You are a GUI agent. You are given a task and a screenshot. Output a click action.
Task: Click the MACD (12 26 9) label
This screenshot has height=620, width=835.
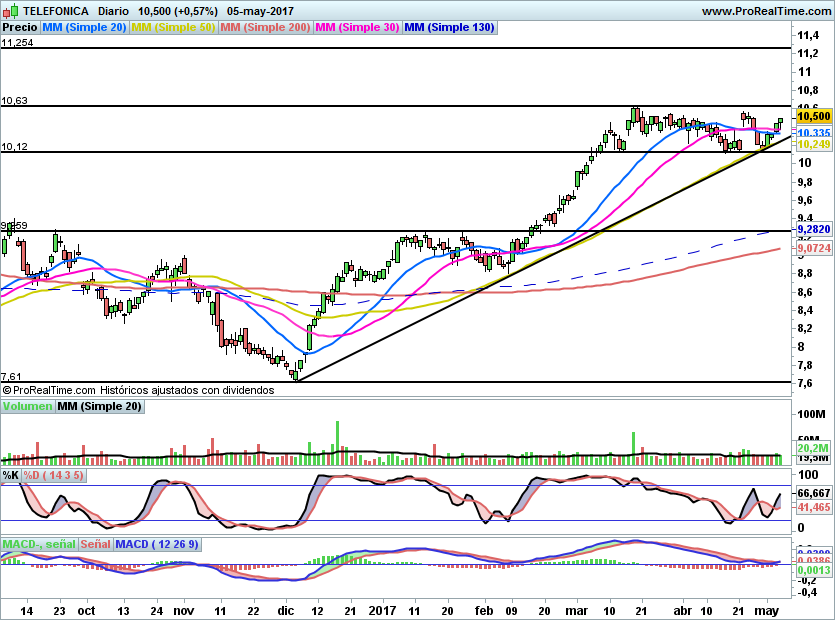point(157,544)
